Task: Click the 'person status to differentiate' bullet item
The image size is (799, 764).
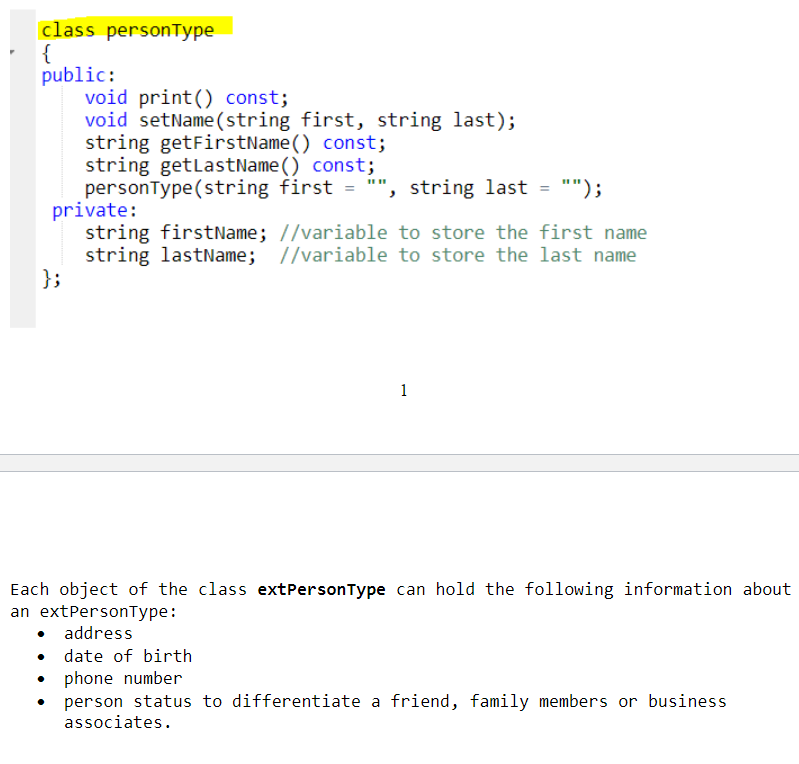Action: [x=395, y=712]
